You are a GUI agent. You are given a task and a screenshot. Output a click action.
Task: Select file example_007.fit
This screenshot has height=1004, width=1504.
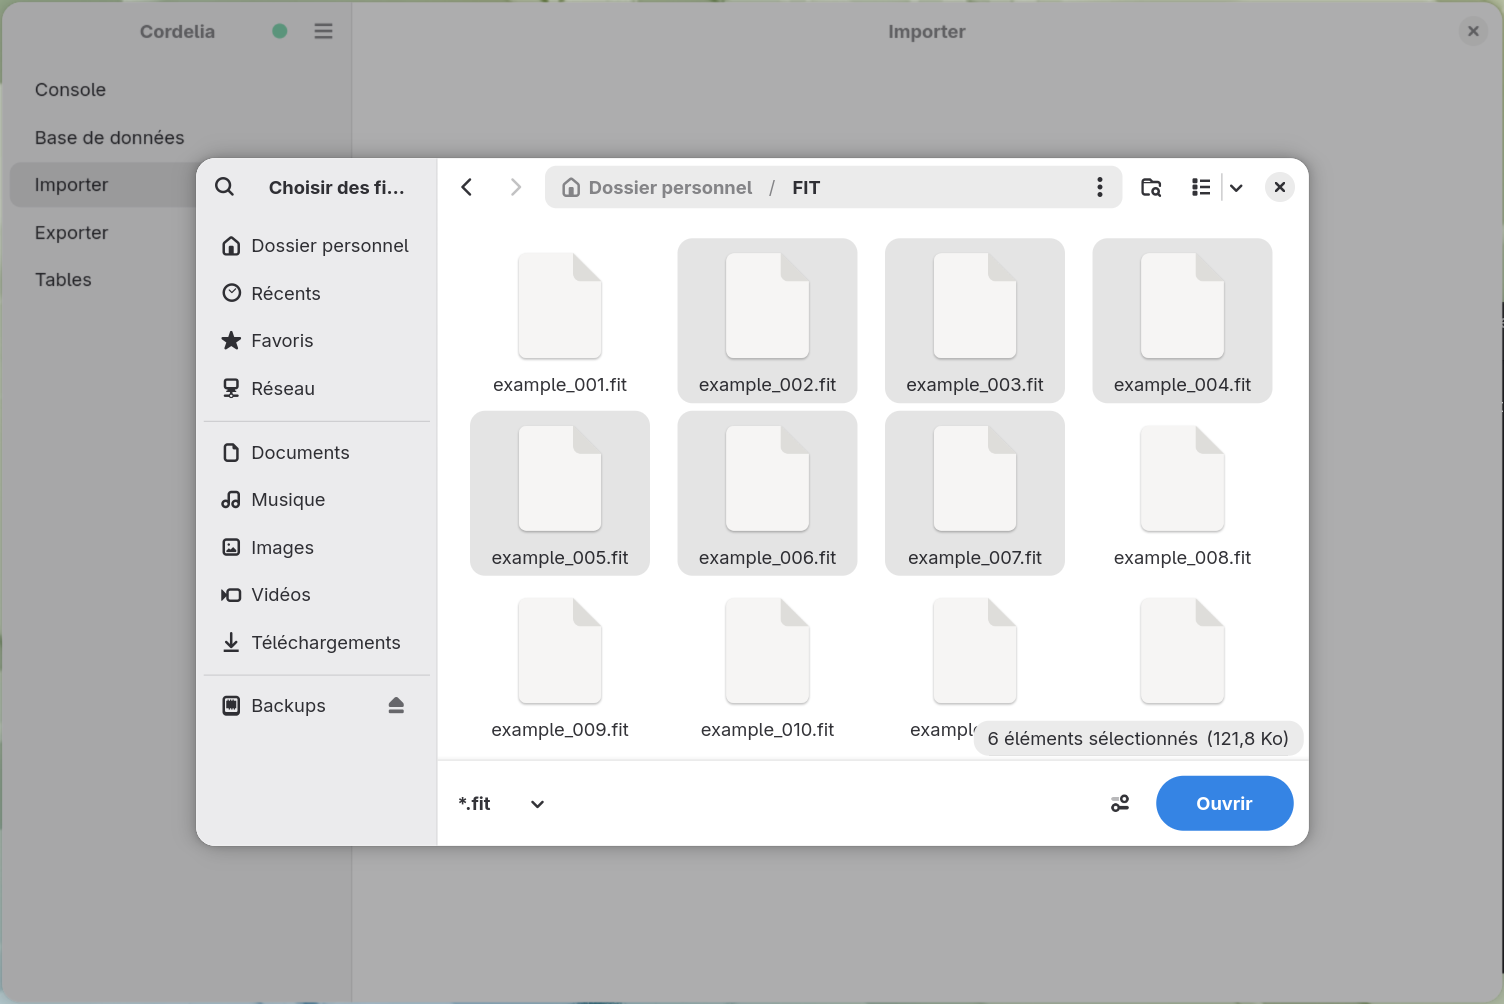(975, 493)
